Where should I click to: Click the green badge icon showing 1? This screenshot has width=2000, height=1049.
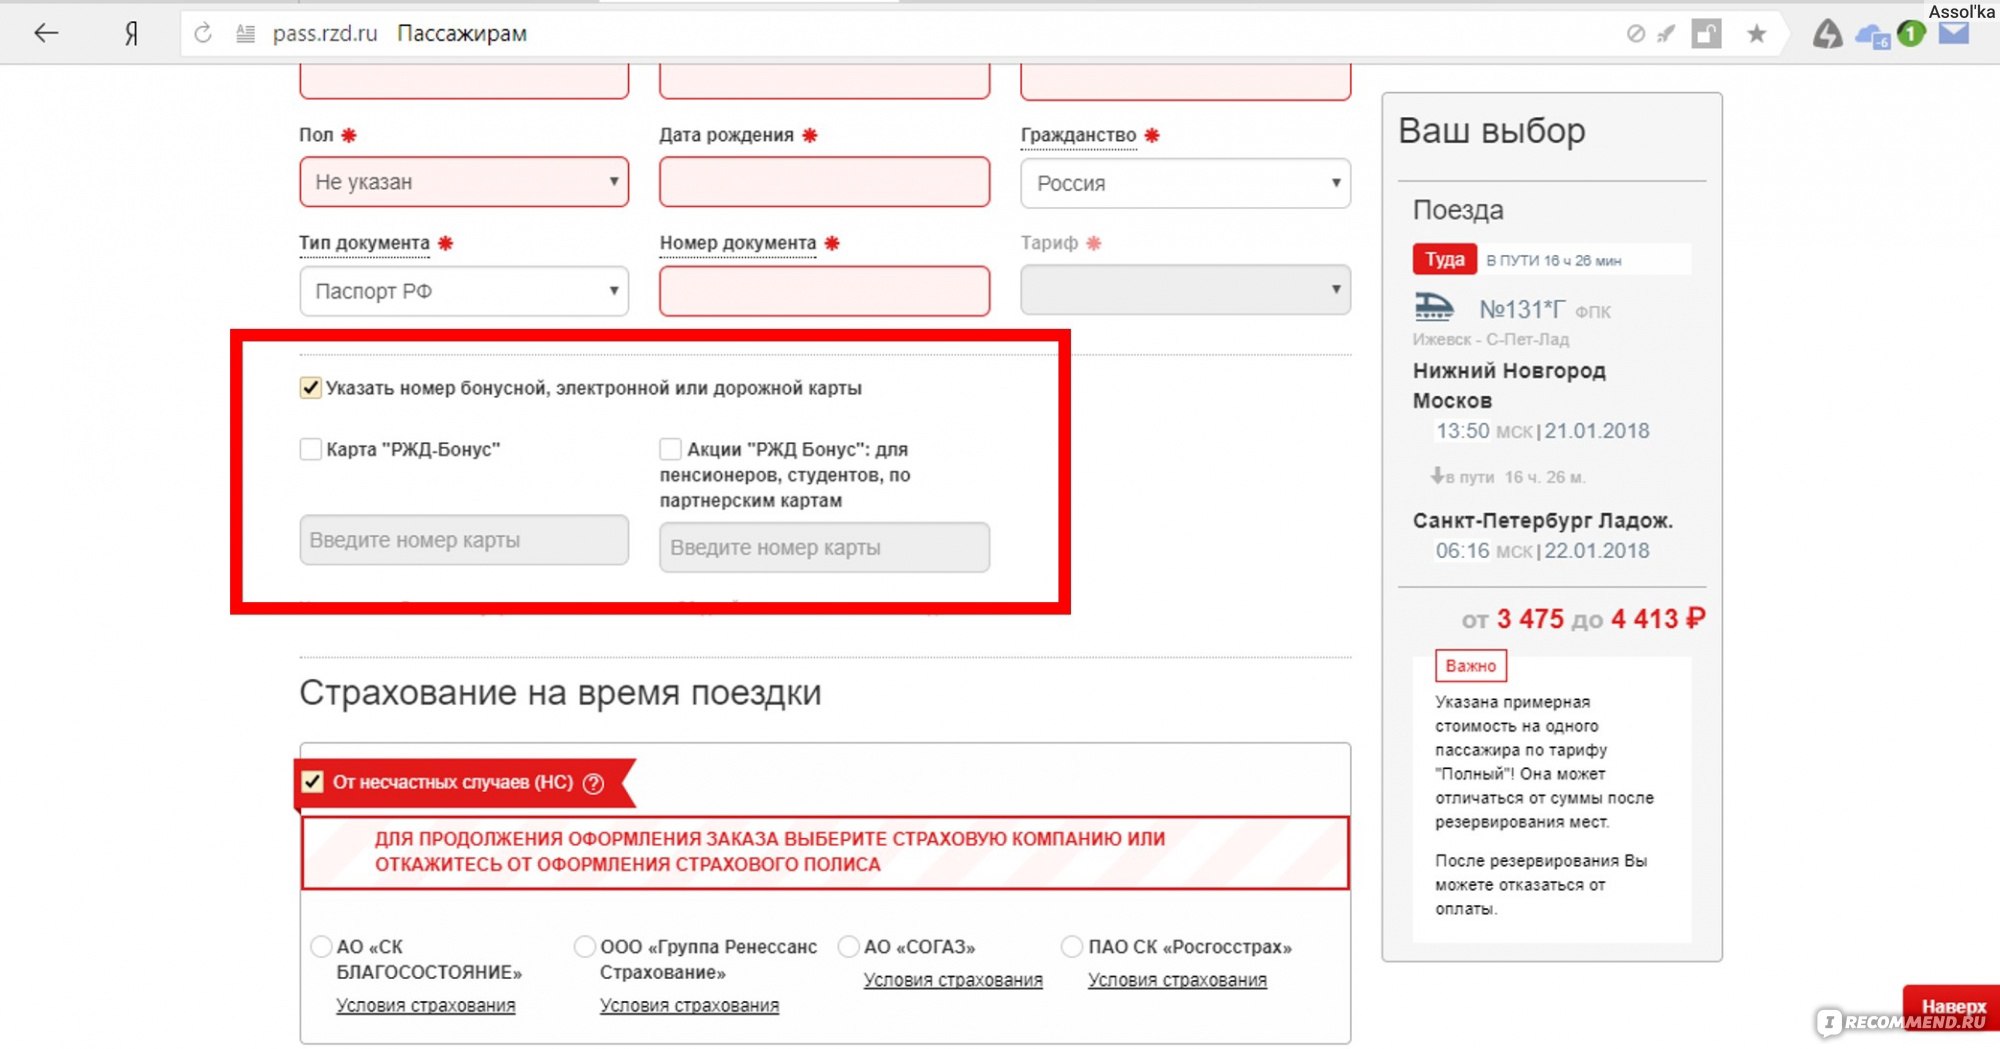1911,34
